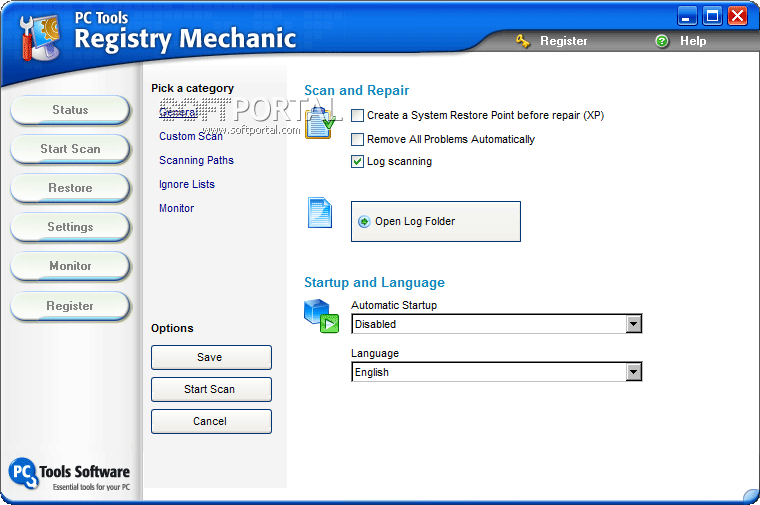The width and height of the screenshot is (760, 505).
Task: Click the English value in Language field
Action: 372,372
